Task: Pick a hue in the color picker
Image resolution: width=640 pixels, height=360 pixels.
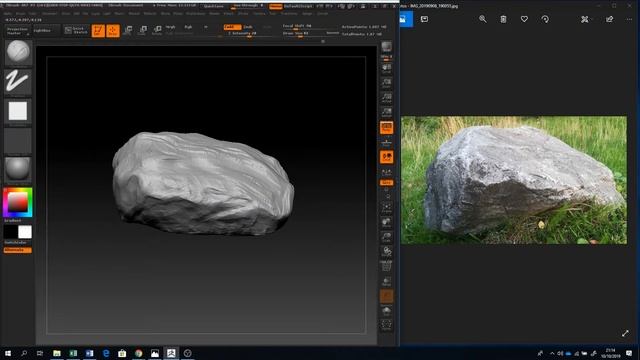Action: tap(18, 202)
